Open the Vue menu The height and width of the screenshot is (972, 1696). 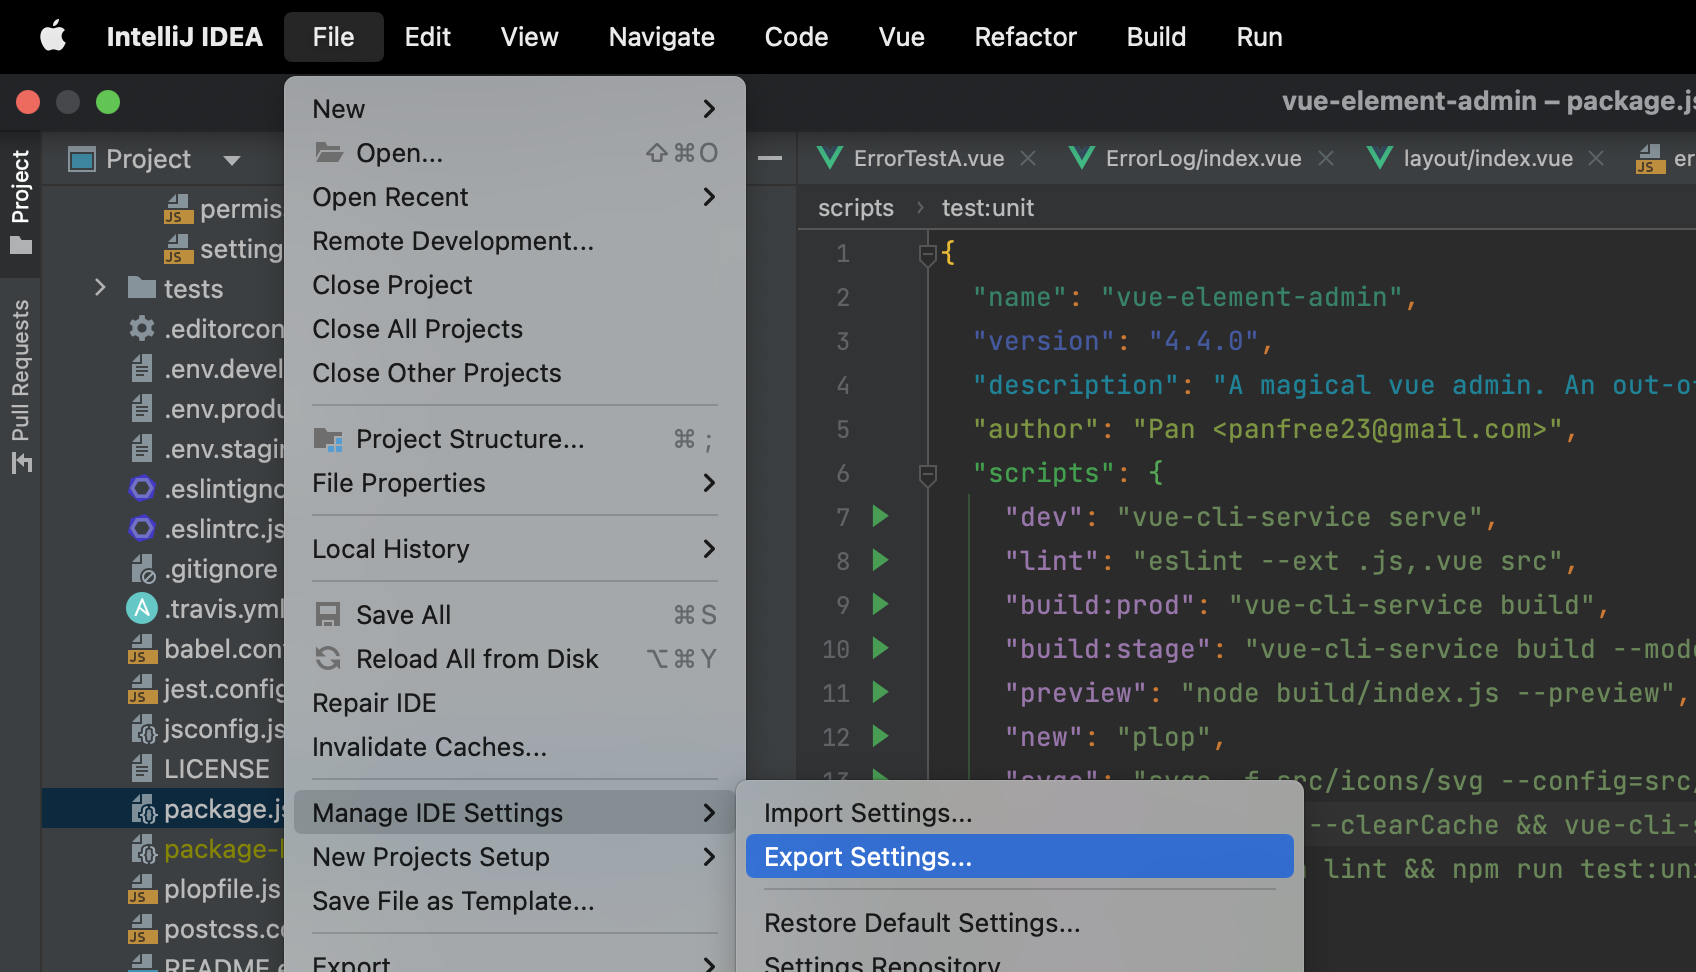pyautogui.click(x=902, y=37)
